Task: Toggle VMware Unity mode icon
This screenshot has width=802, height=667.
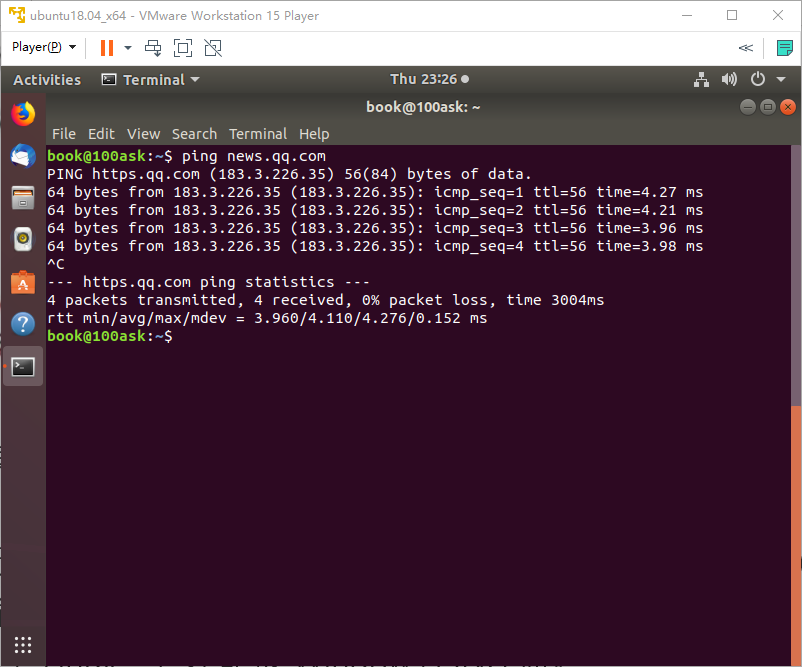Action: (213, 48)
